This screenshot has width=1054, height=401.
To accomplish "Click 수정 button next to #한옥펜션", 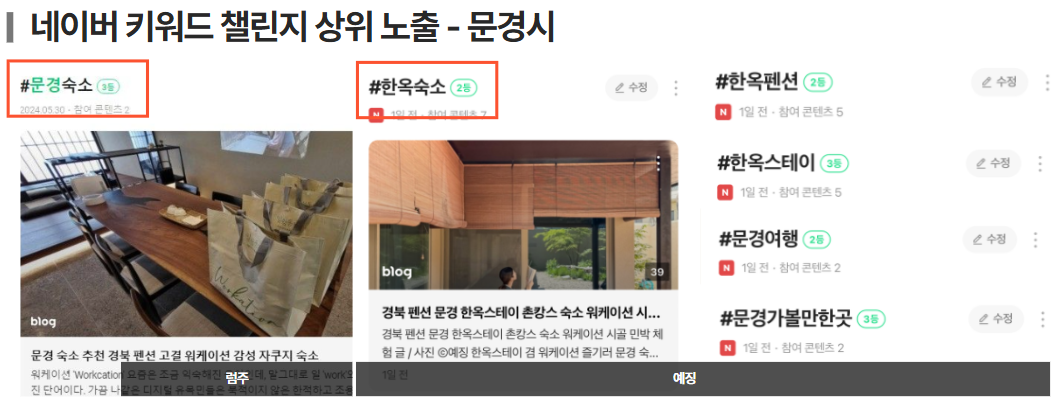I will click(x=1000, y=82).
